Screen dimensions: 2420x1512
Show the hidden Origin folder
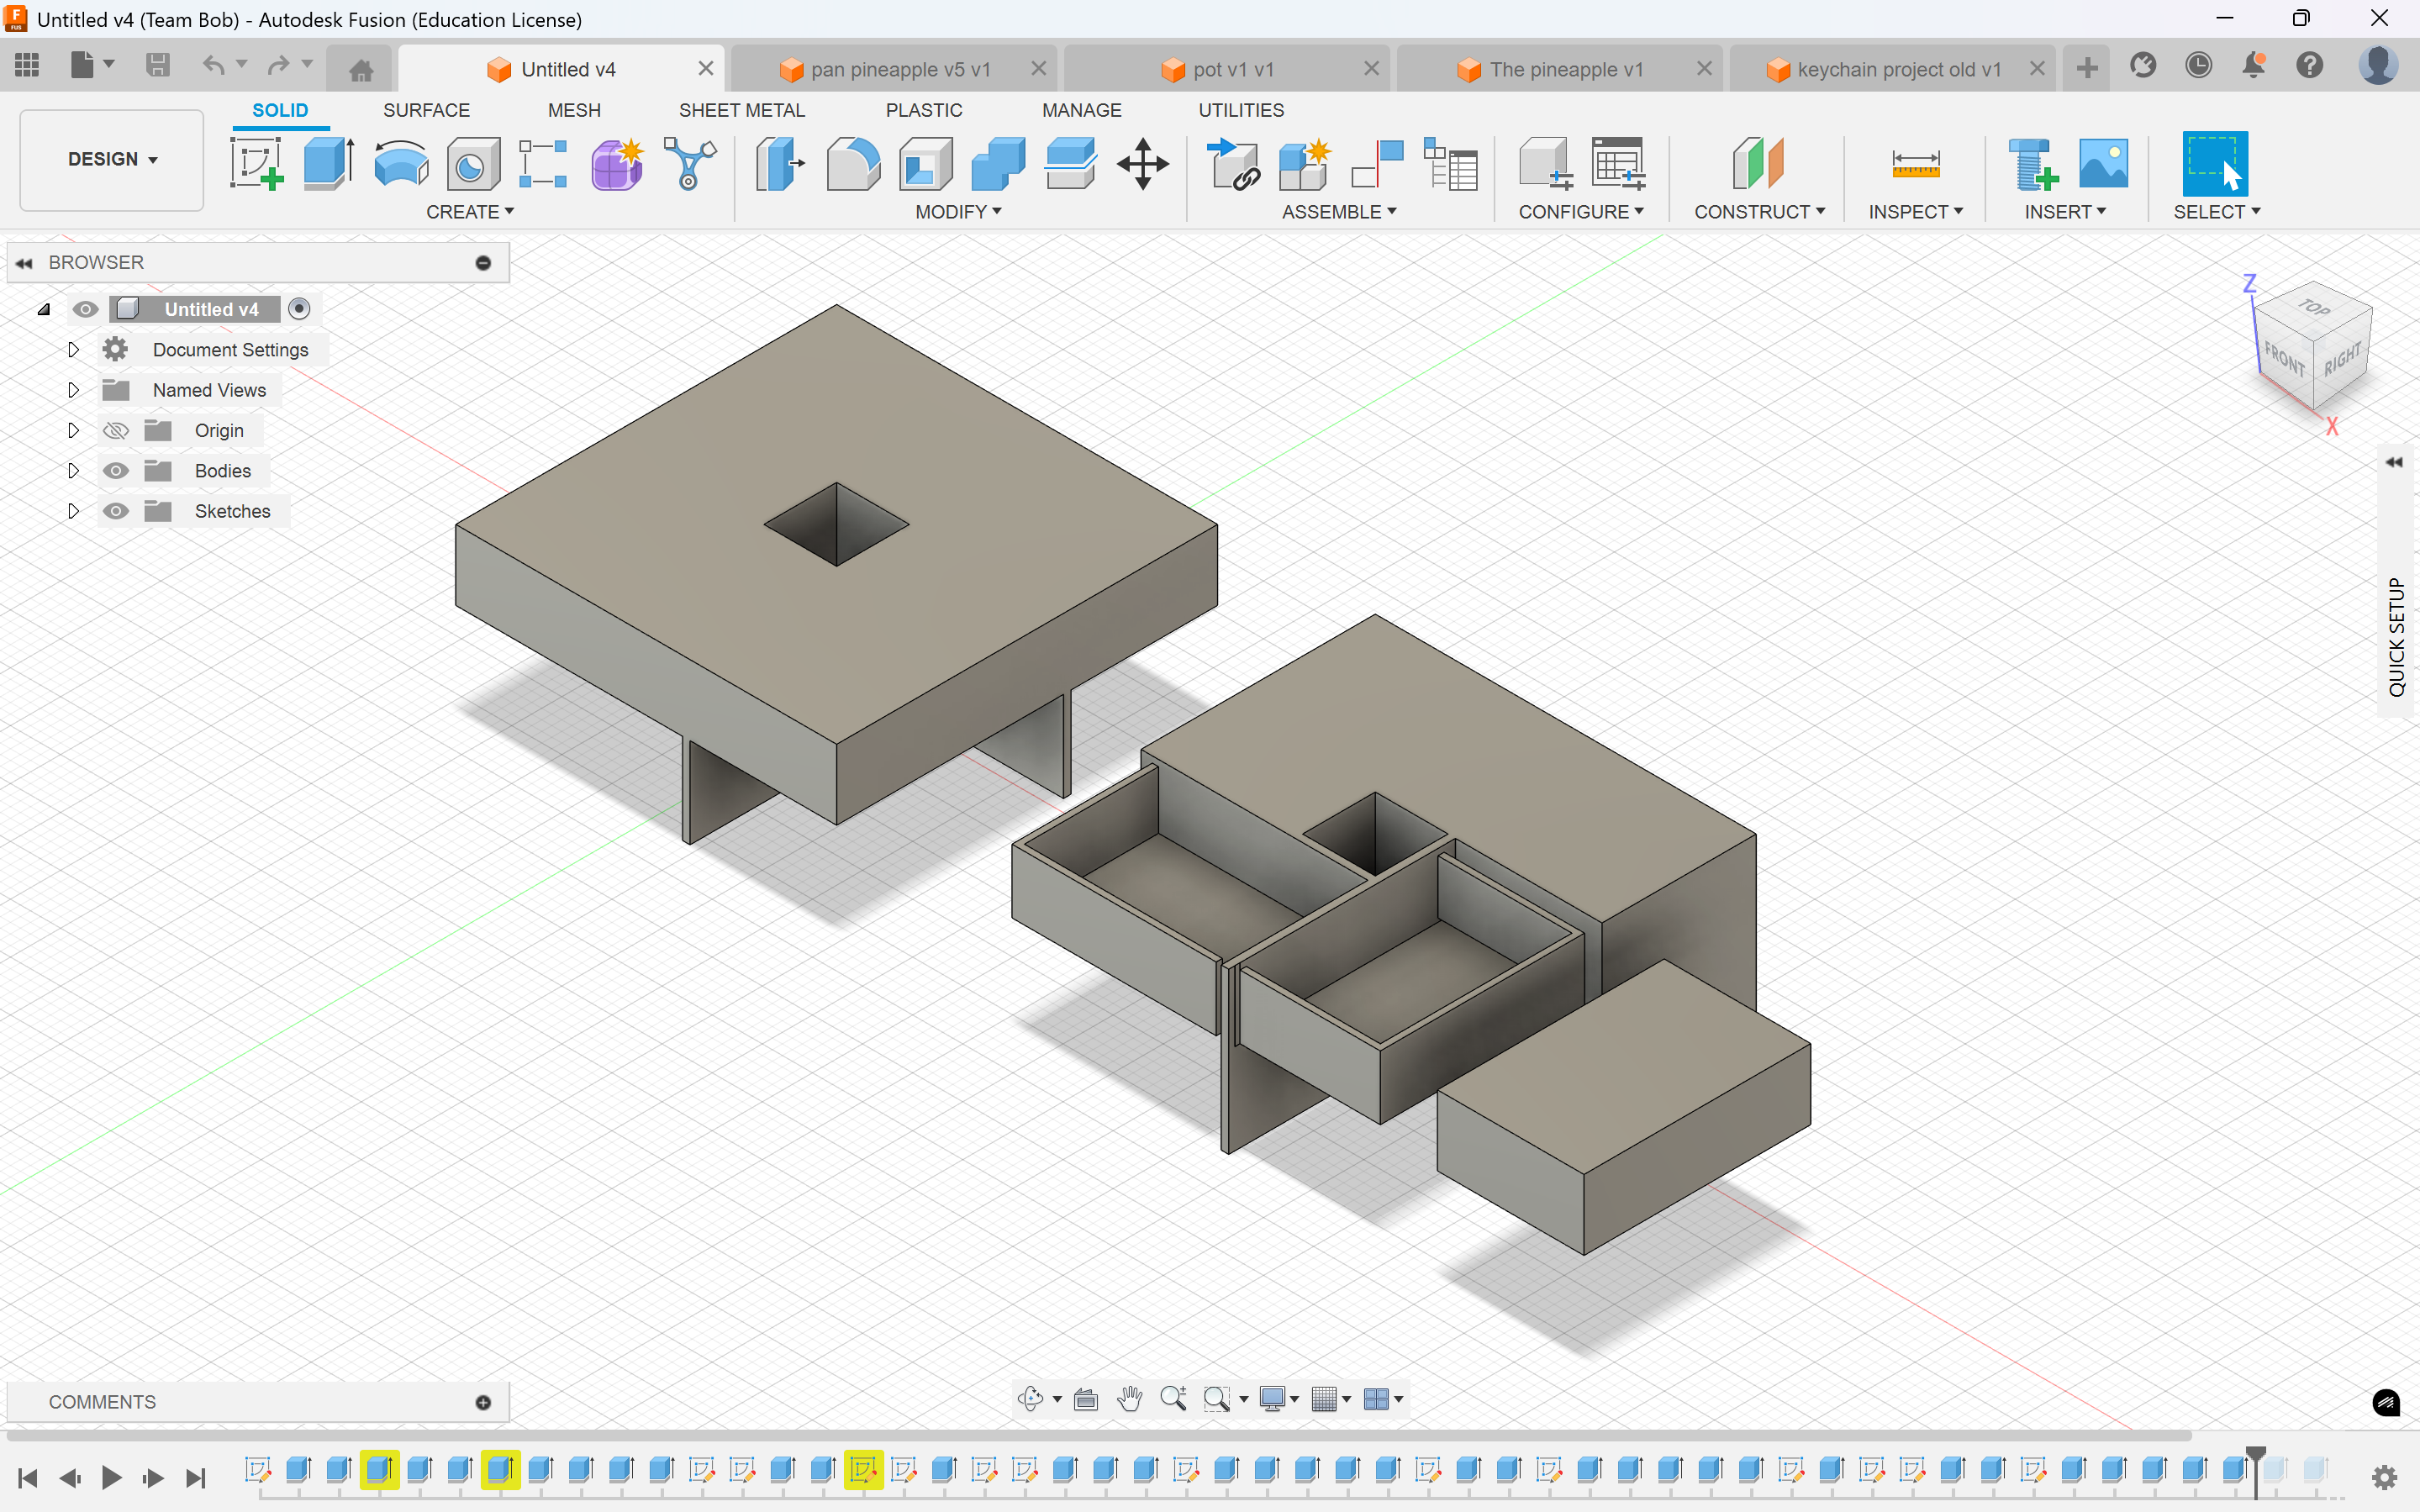tap(115, 430)
